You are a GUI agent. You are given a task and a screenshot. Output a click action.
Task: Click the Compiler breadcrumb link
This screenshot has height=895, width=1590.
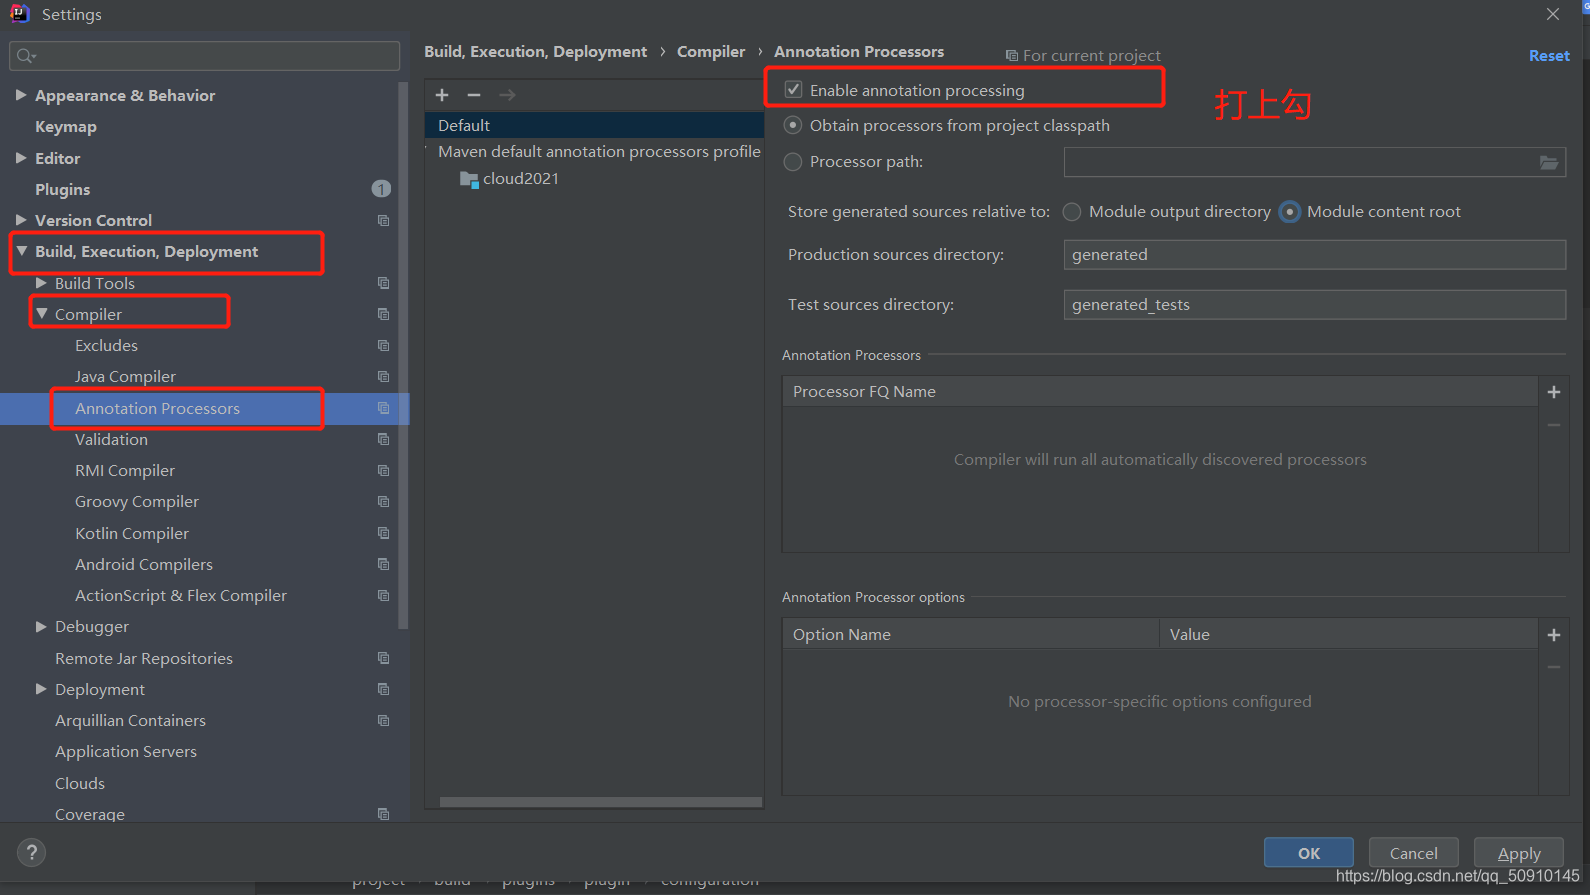pyautogui.click(x=711, y=52)
